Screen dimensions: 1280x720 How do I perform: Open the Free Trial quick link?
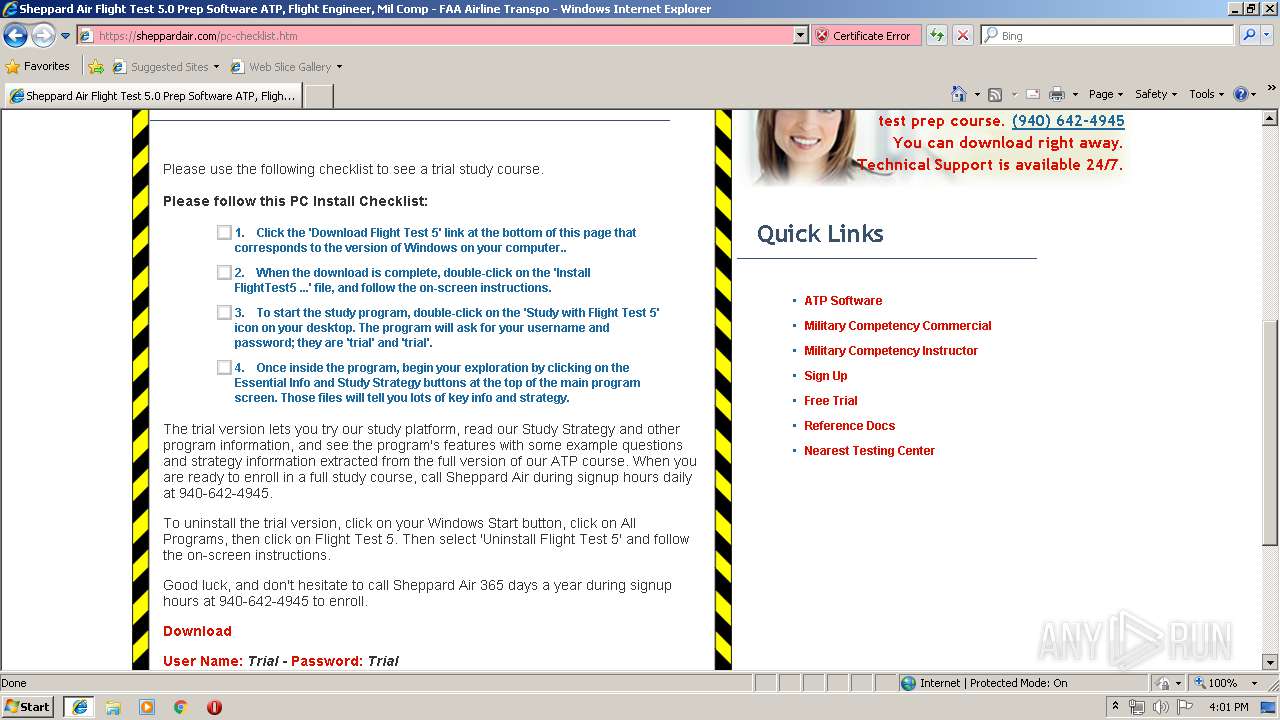click(x=831, y=400)
